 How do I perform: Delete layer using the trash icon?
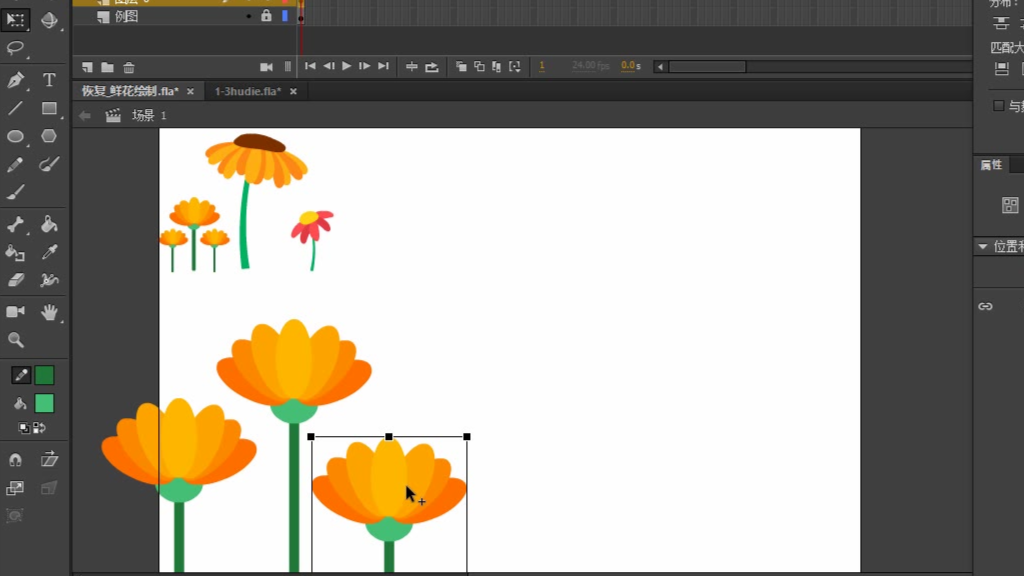[129, 67]
